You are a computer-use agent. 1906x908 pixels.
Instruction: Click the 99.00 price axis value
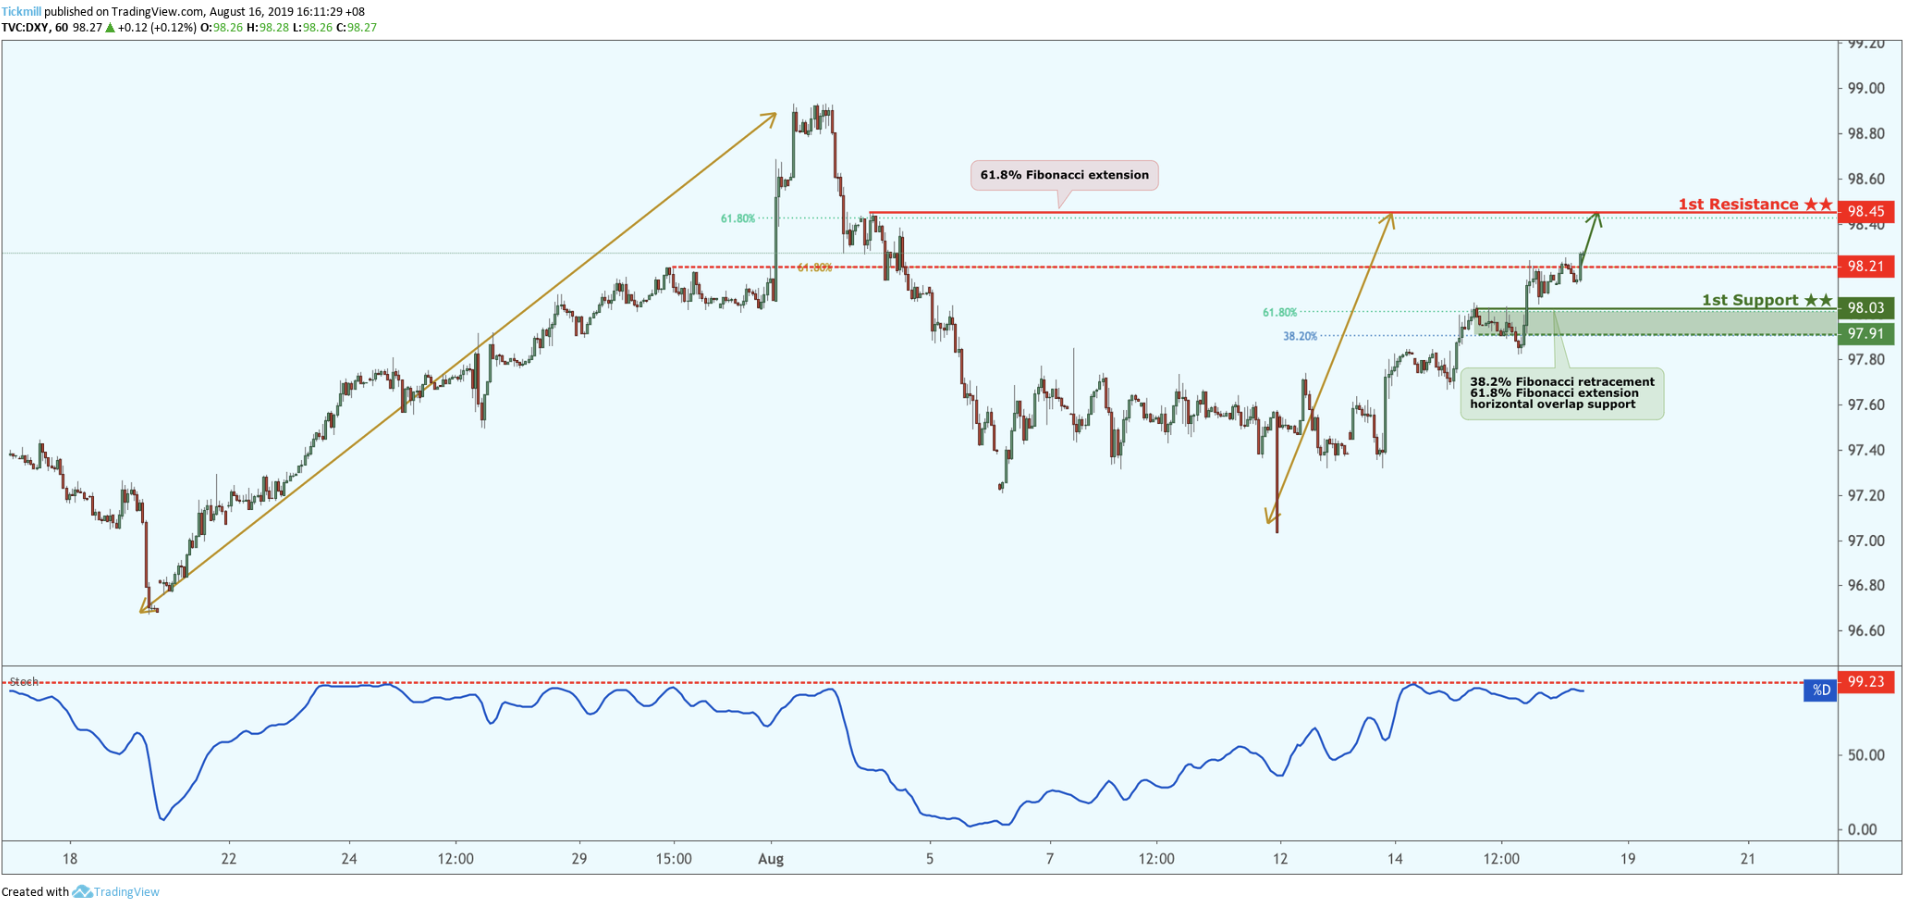[1866, 89]
